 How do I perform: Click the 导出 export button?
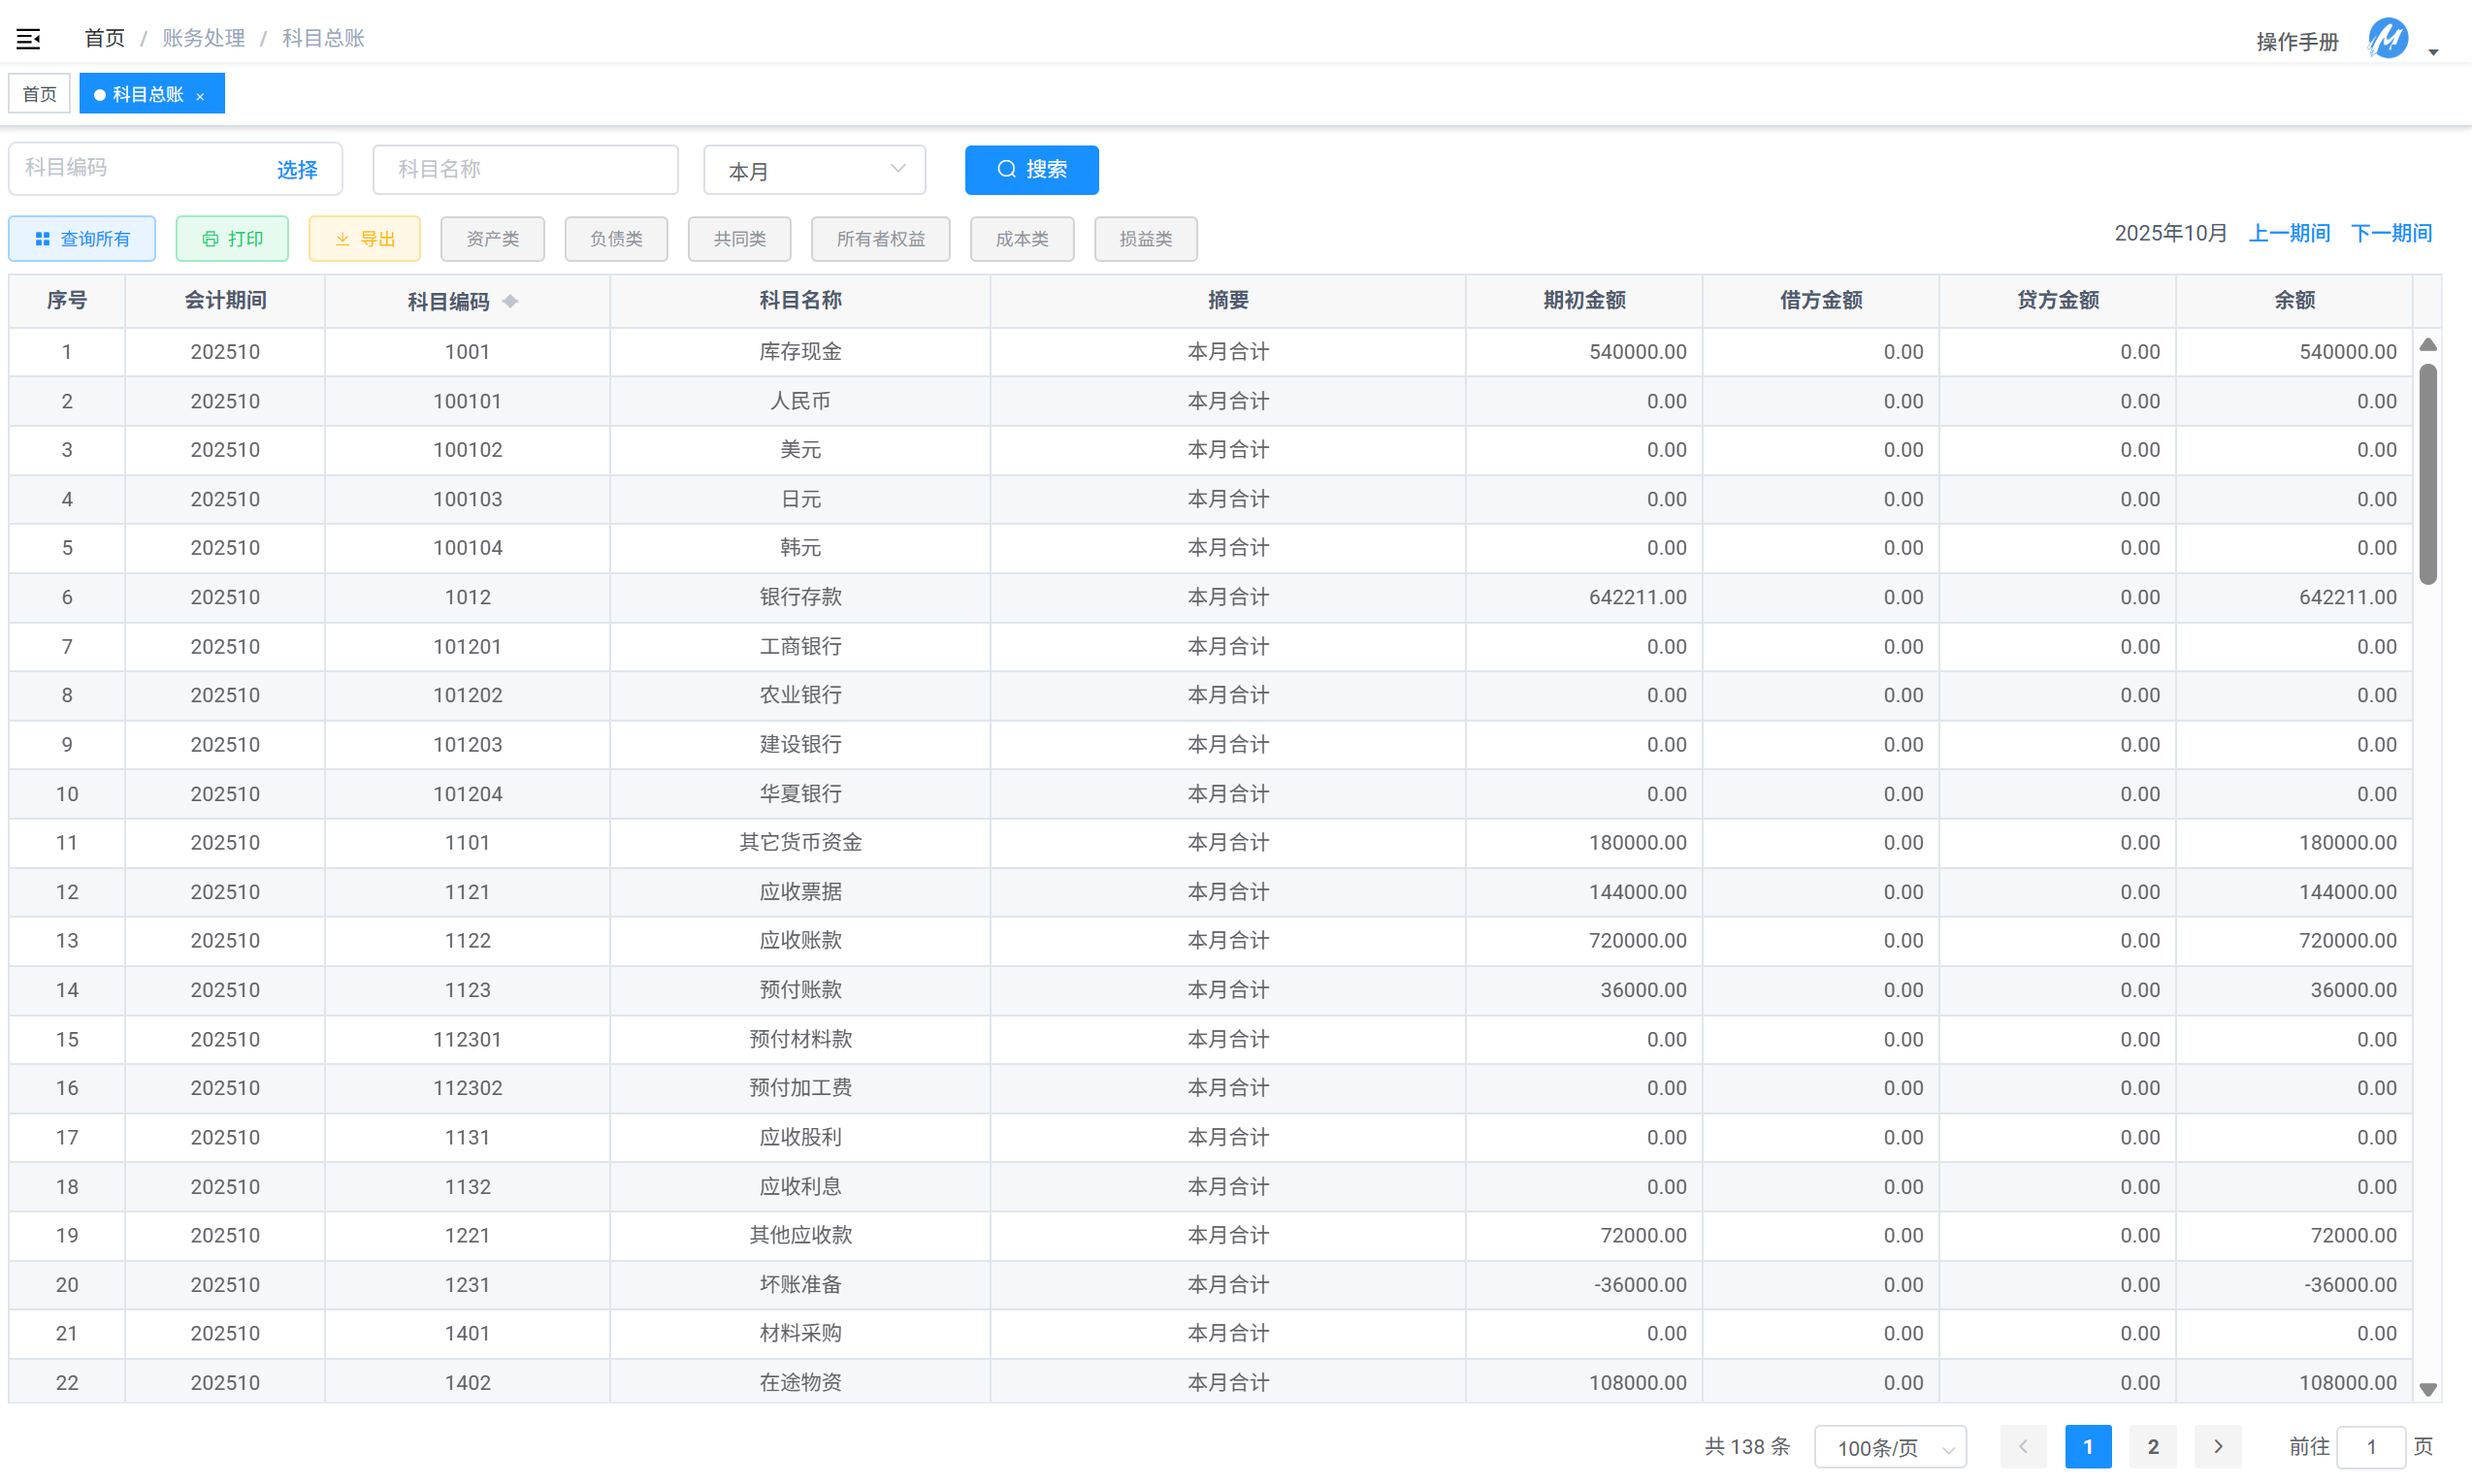coord(364,239)
